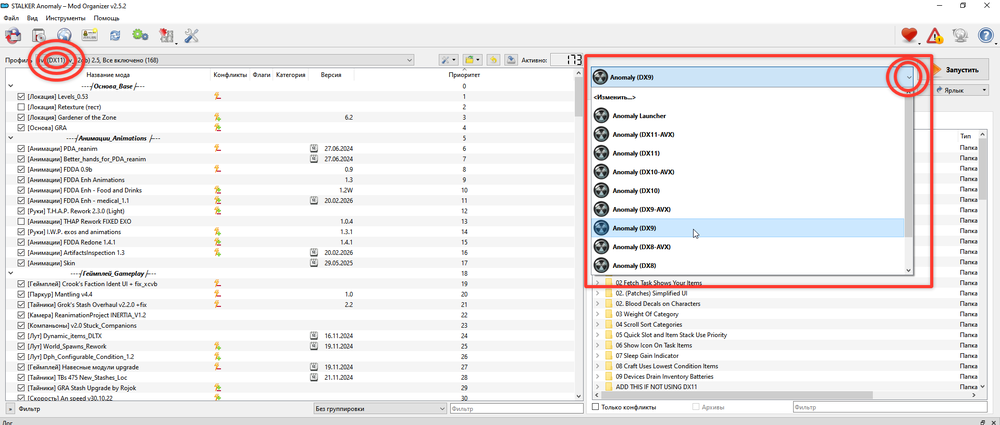Click the mod list vertical scrollbar
The height and width of the screenshot is (425, 1000).
coord(578,98)
